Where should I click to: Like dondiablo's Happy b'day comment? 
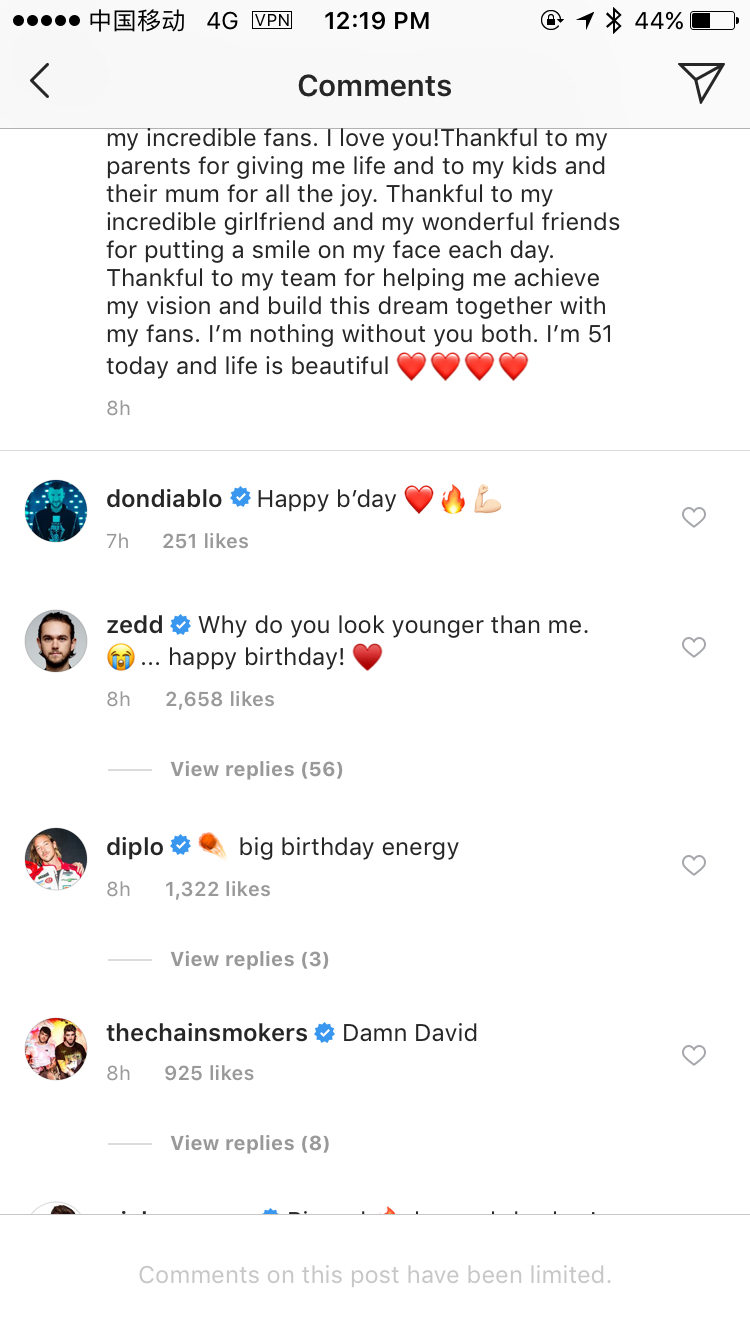[x=693, y=517]
